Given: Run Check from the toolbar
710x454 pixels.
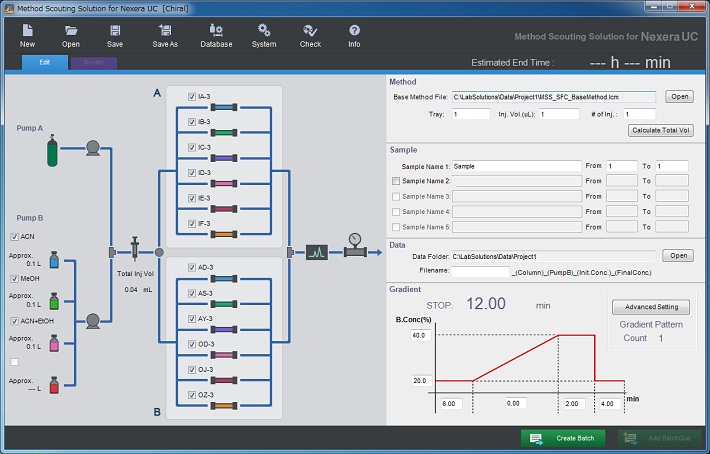Looking at the screenshot, I should coord(310,31).
